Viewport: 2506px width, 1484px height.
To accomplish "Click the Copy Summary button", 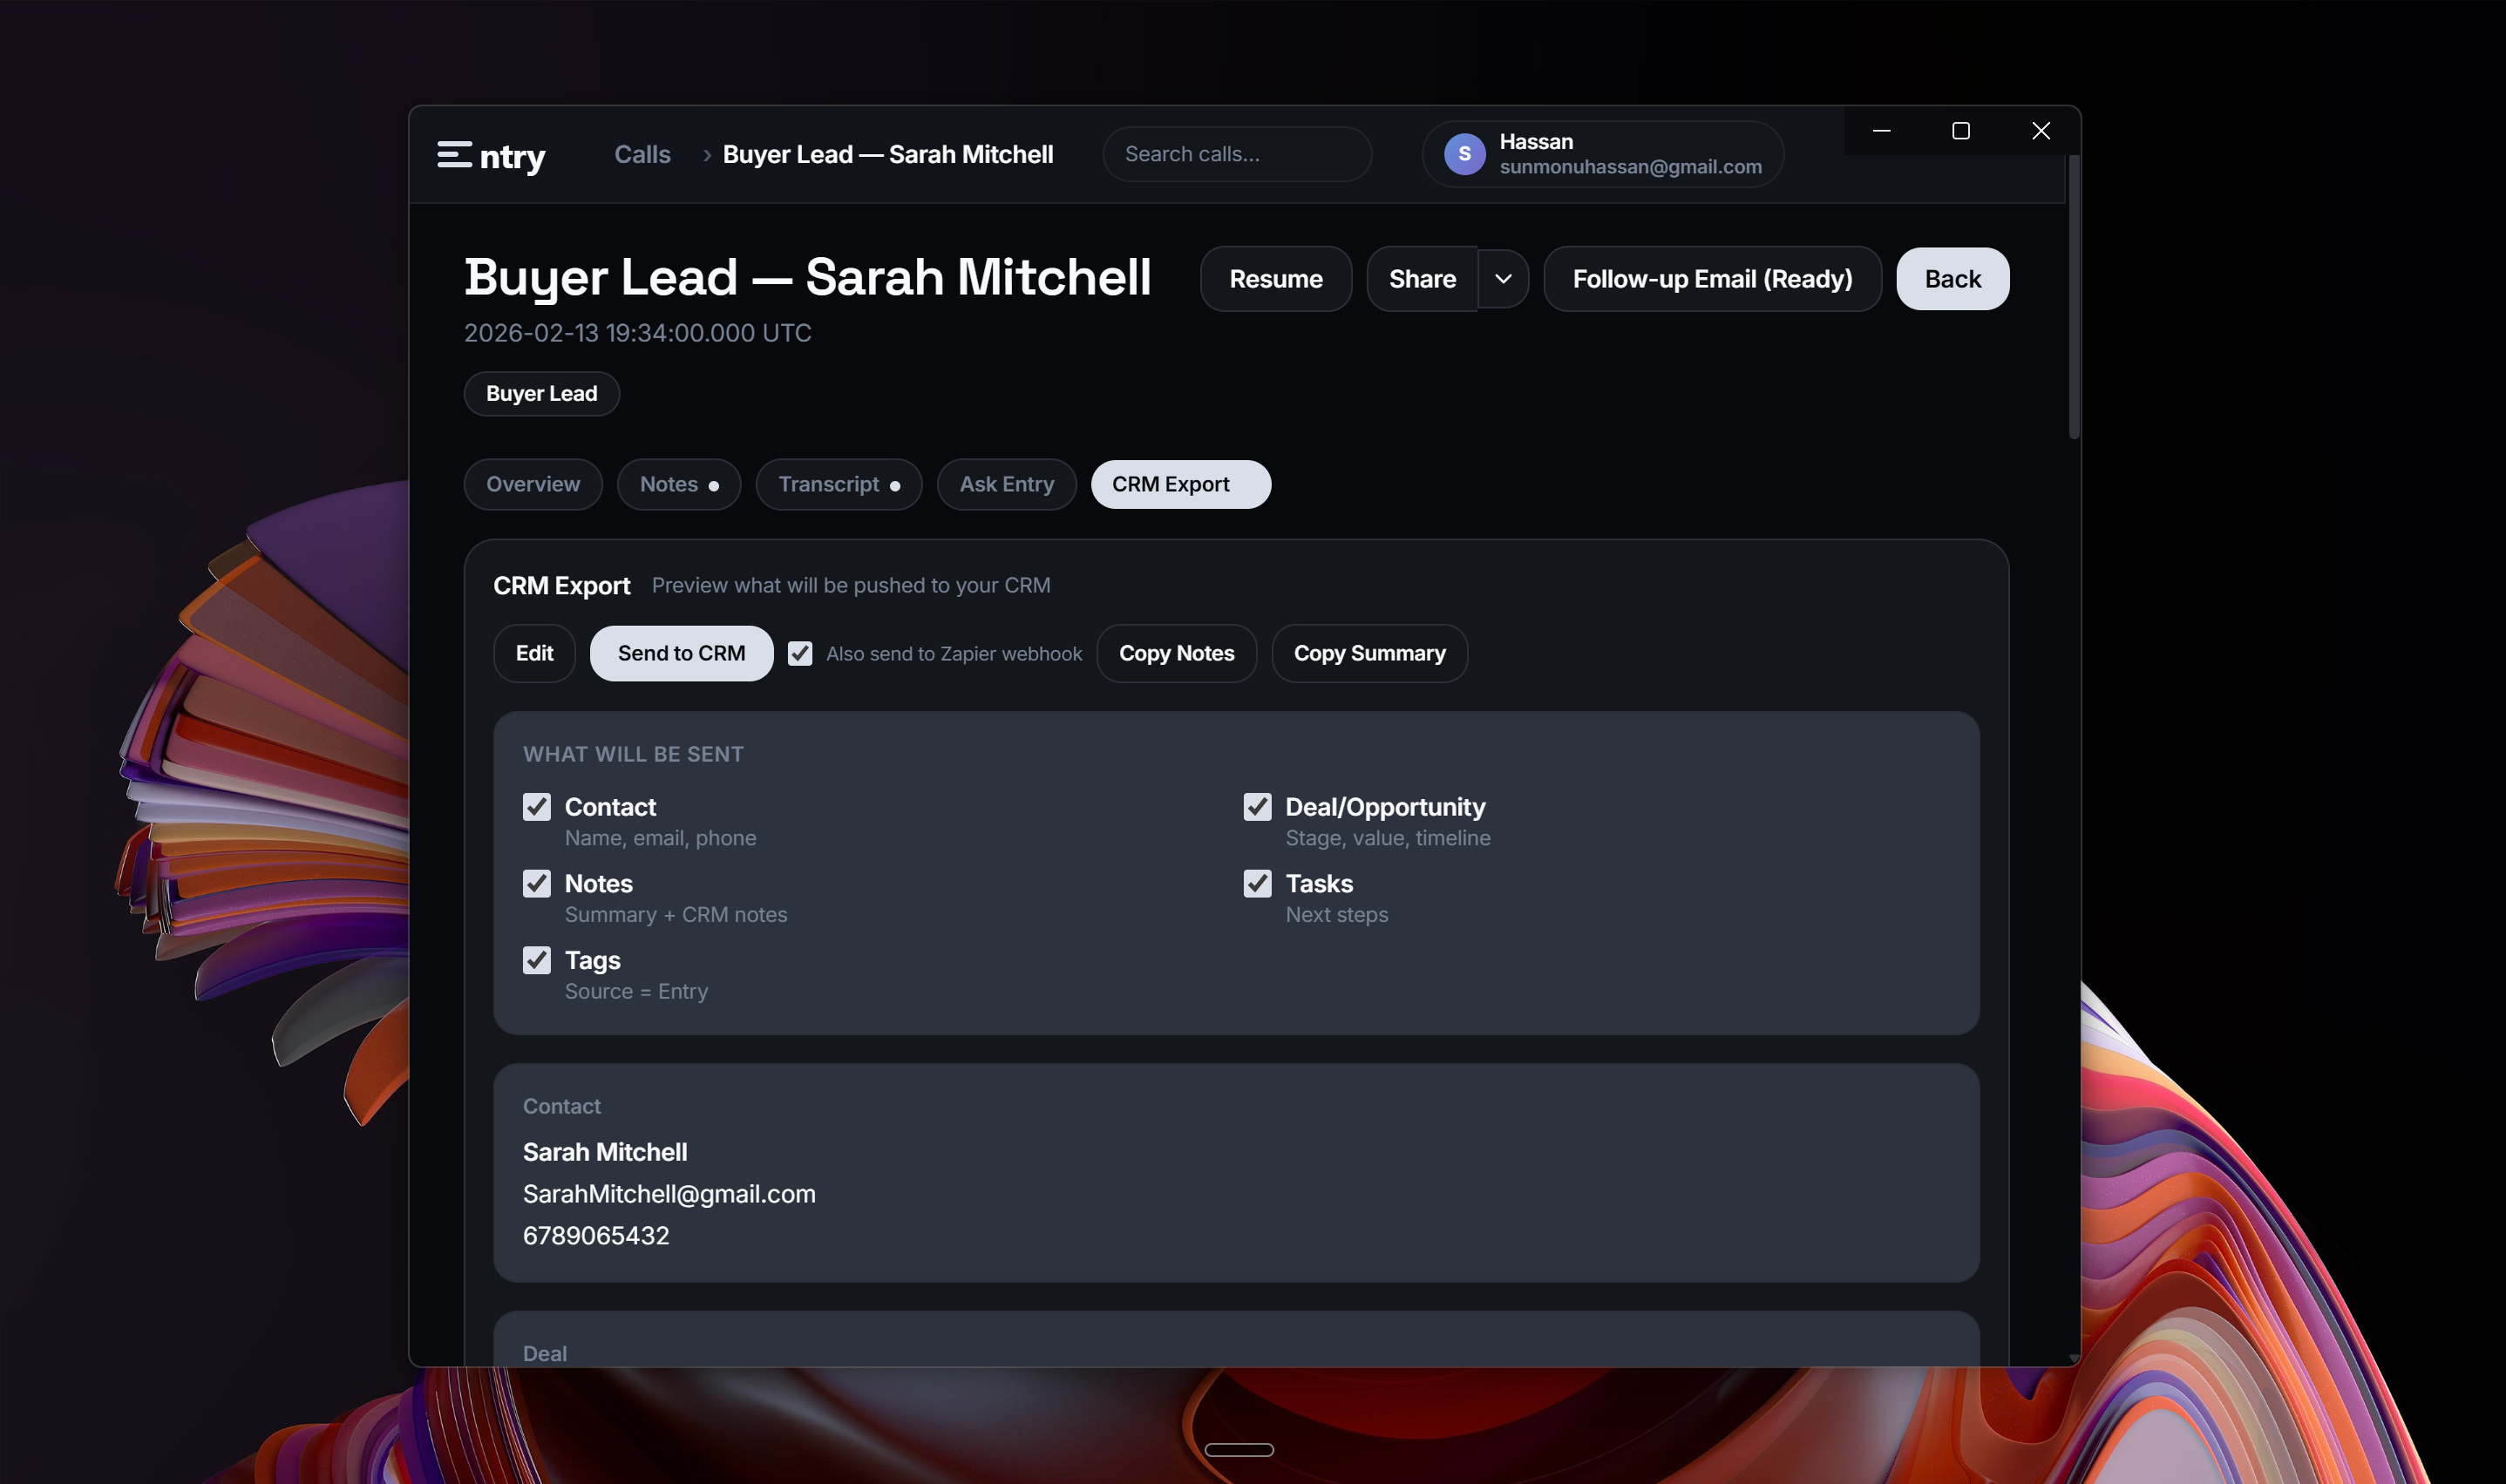I will [1370, 653].
